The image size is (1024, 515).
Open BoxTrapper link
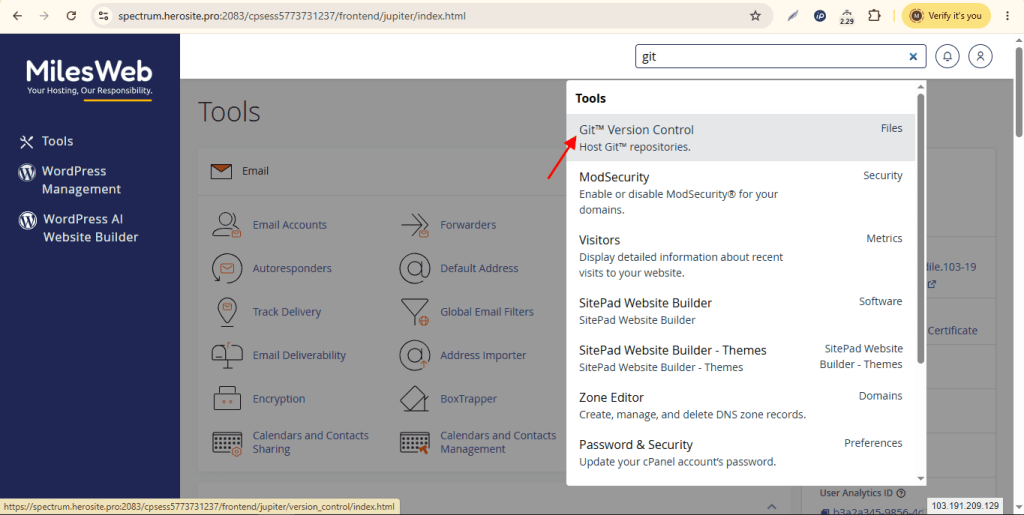tap(468, 399)
